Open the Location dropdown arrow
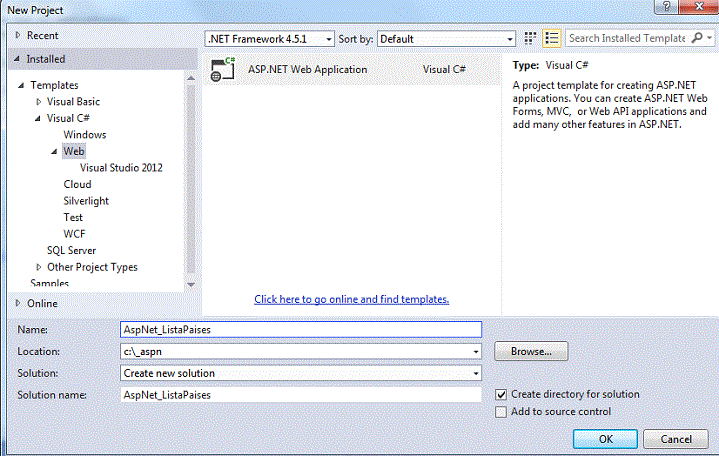This screenshot has width=719, height=456. pos(476,352)
